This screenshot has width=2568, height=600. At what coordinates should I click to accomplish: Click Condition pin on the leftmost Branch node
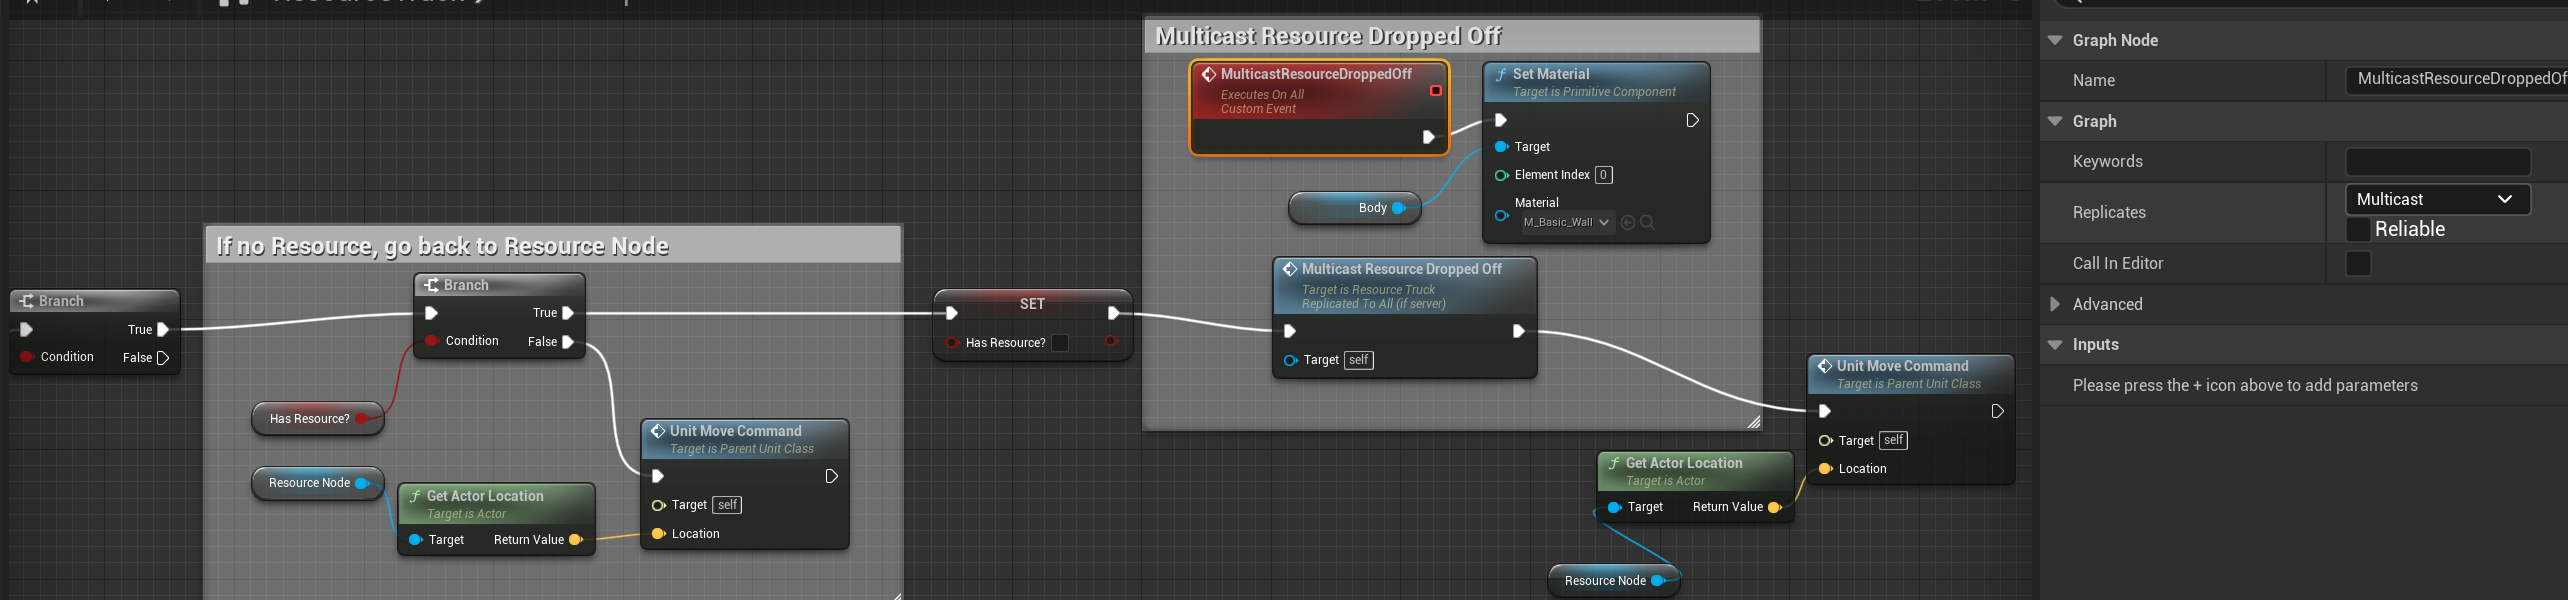point(27,357)
